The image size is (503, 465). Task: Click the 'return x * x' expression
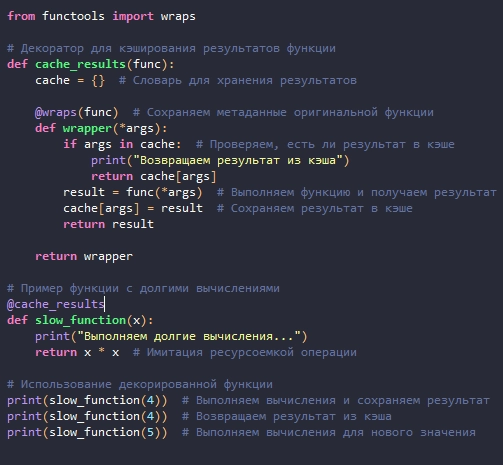[x=77, y=352]
